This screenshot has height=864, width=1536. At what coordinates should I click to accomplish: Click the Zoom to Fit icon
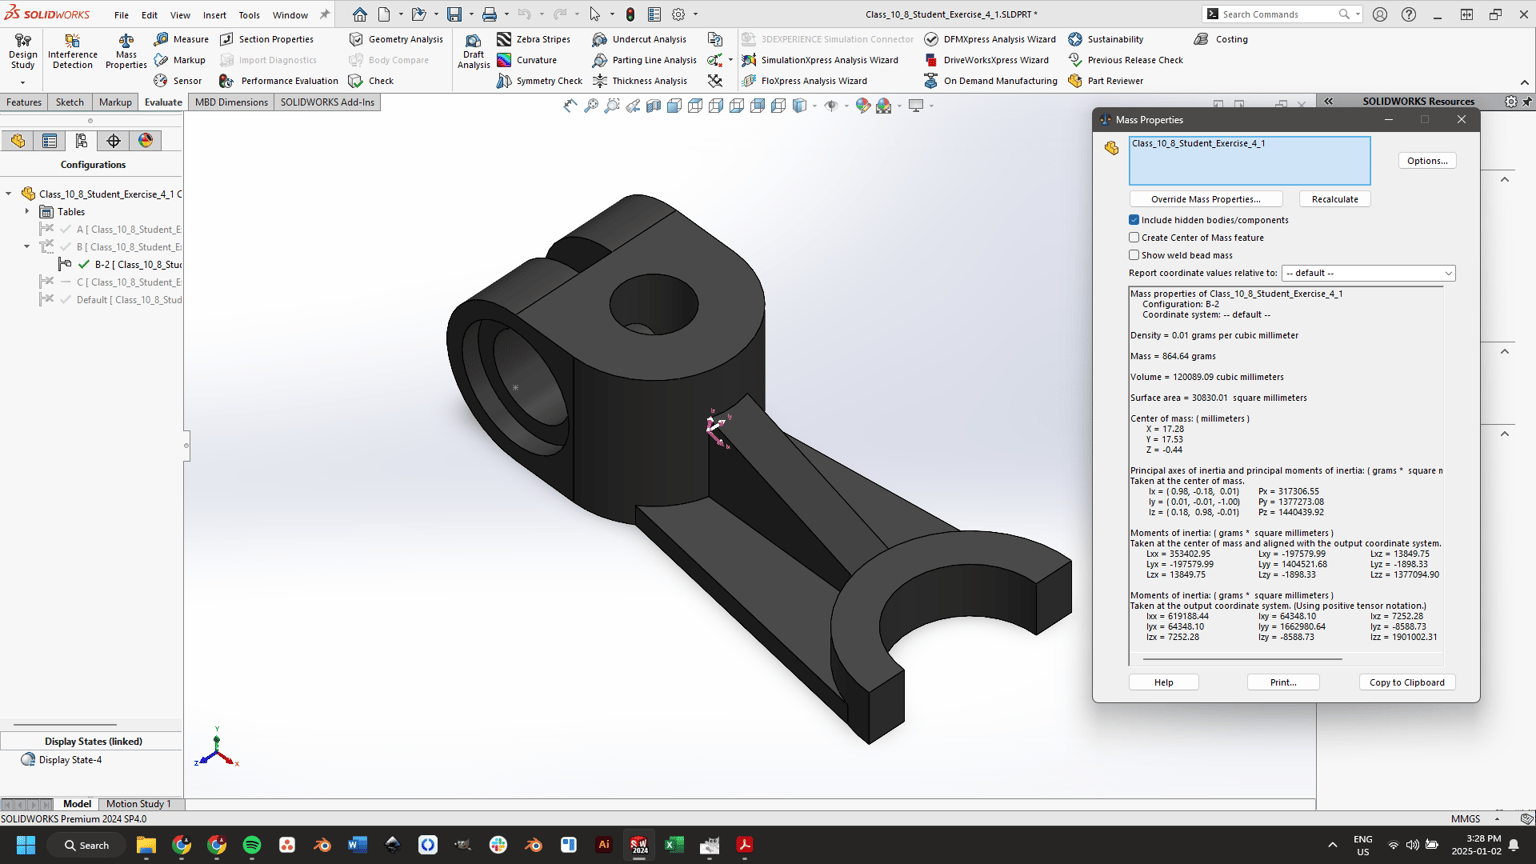pos(591,105)
